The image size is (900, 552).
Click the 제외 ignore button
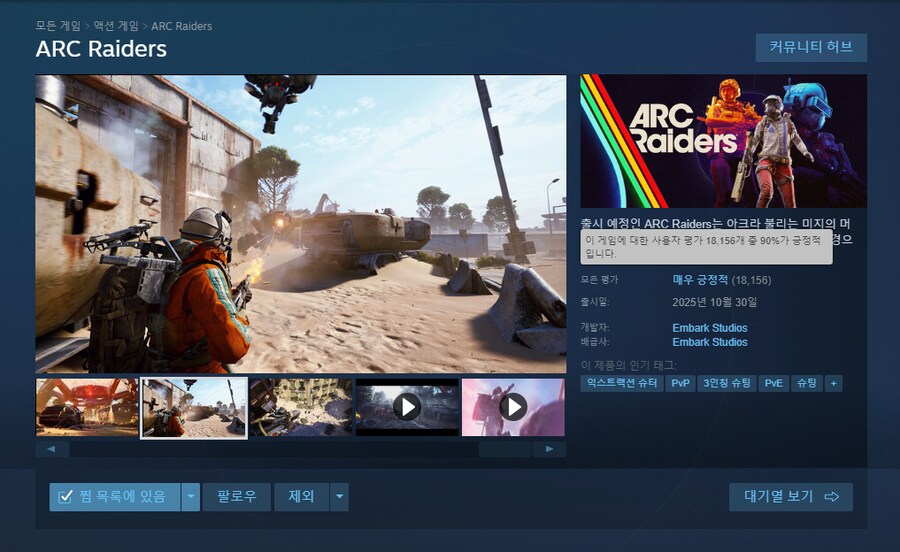[x=301, y=497]
